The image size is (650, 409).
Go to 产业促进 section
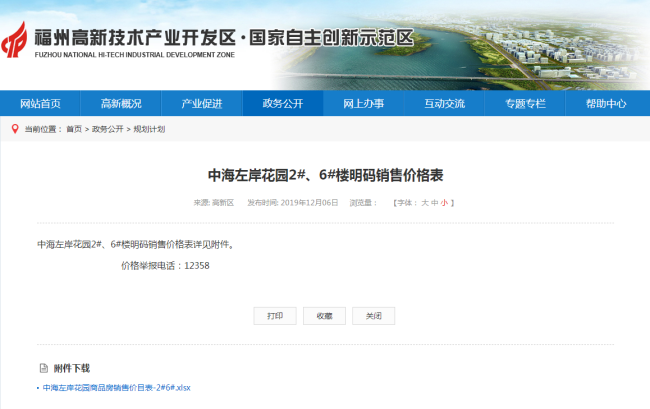(202, 103)
